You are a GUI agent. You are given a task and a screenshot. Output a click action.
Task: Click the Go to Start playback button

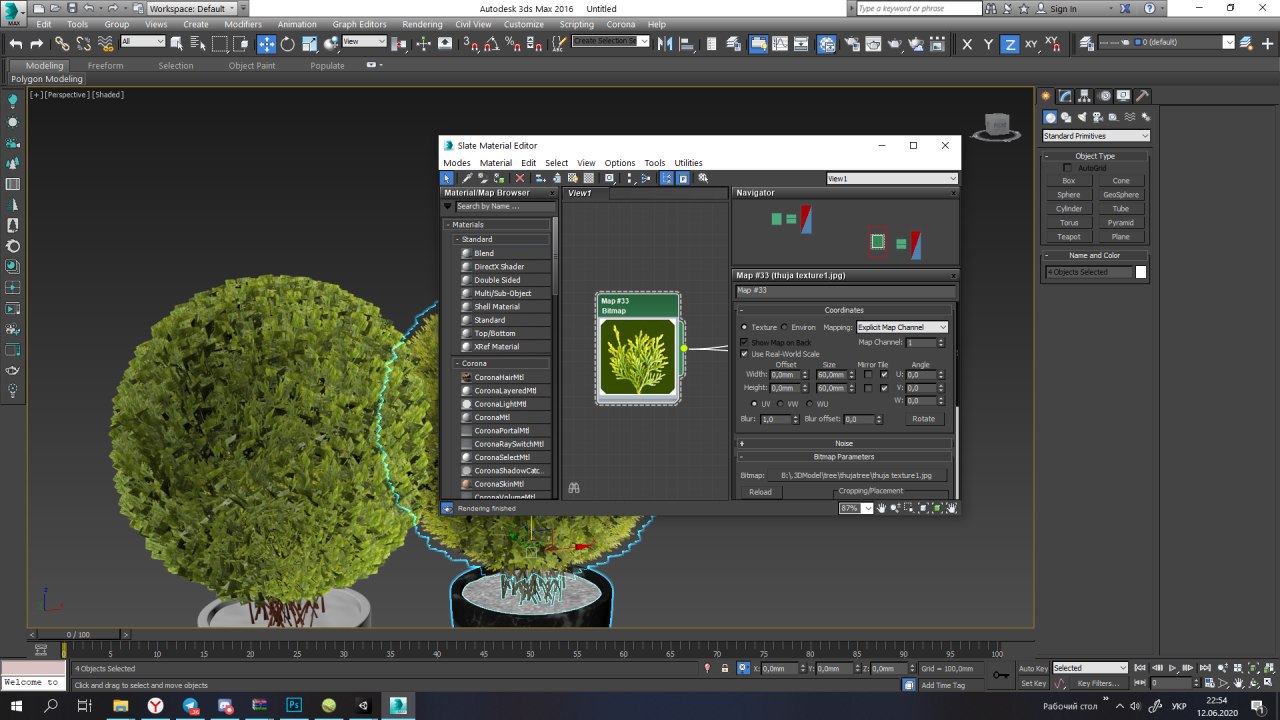coord(1139,668)
